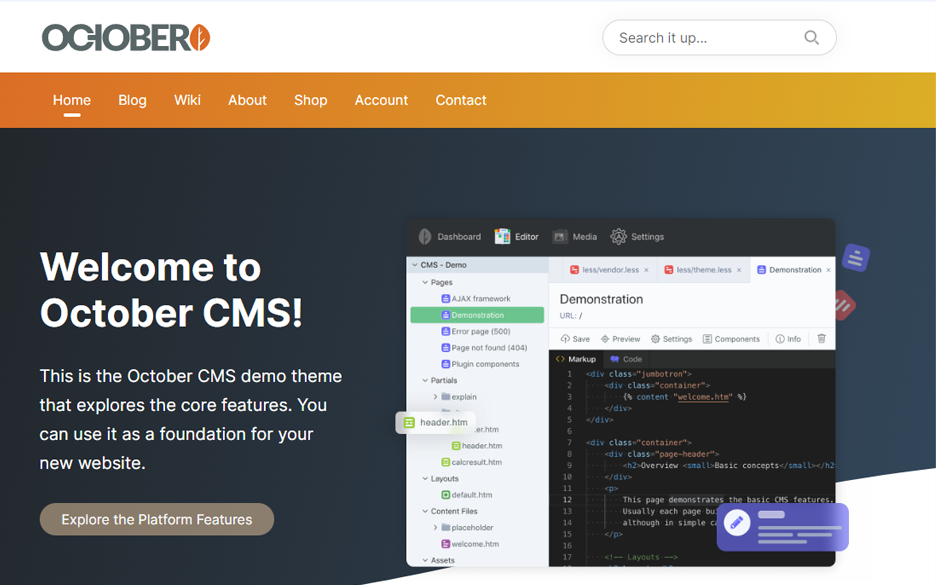Open the Shop nav link
Viewport: 936px width, 585px height.
(310, 100)
